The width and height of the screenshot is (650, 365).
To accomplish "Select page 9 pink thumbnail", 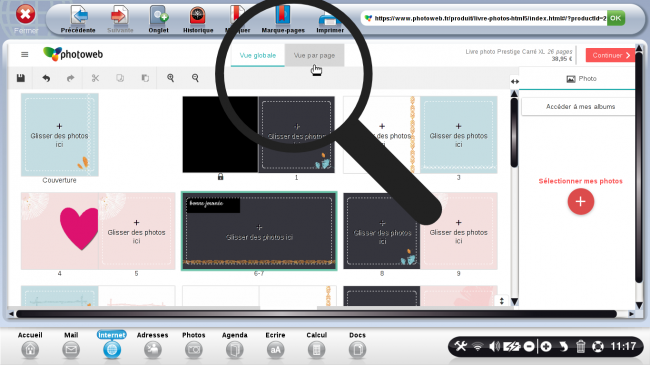I will pos(458,231).
